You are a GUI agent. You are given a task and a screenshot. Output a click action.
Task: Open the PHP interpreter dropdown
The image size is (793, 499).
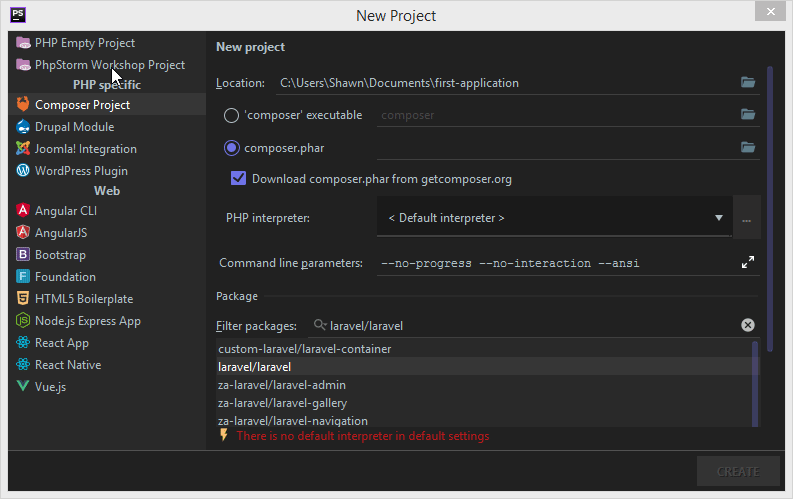(x=554, y=217)
